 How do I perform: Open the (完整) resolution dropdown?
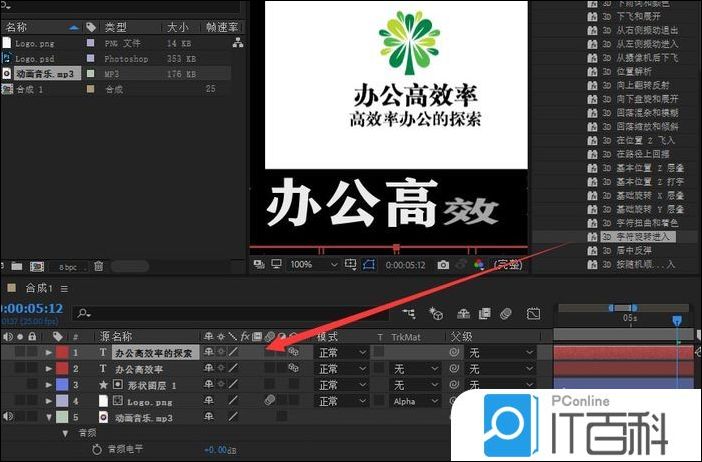507,265
